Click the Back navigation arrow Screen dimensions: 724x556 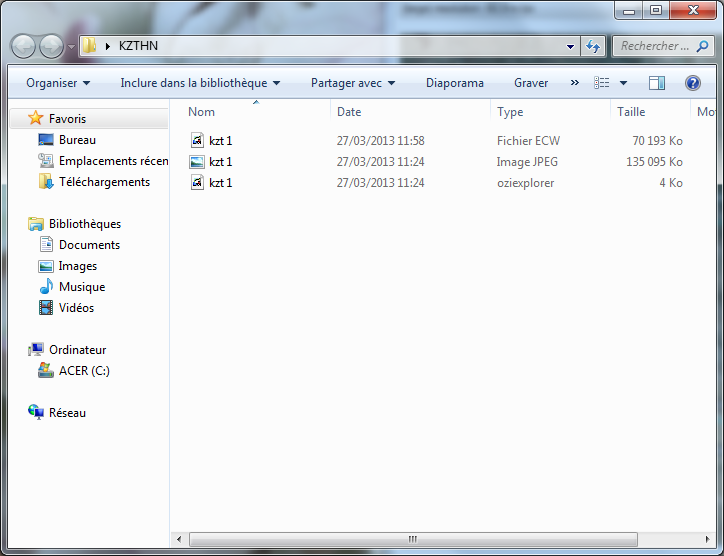[x=23, y=46]
